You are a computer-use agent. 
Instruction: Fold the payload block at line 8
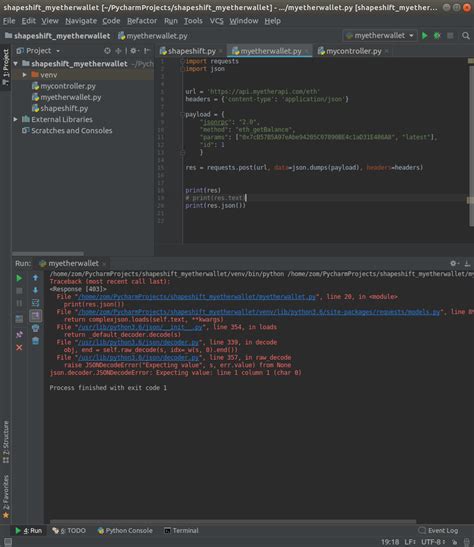182,114
